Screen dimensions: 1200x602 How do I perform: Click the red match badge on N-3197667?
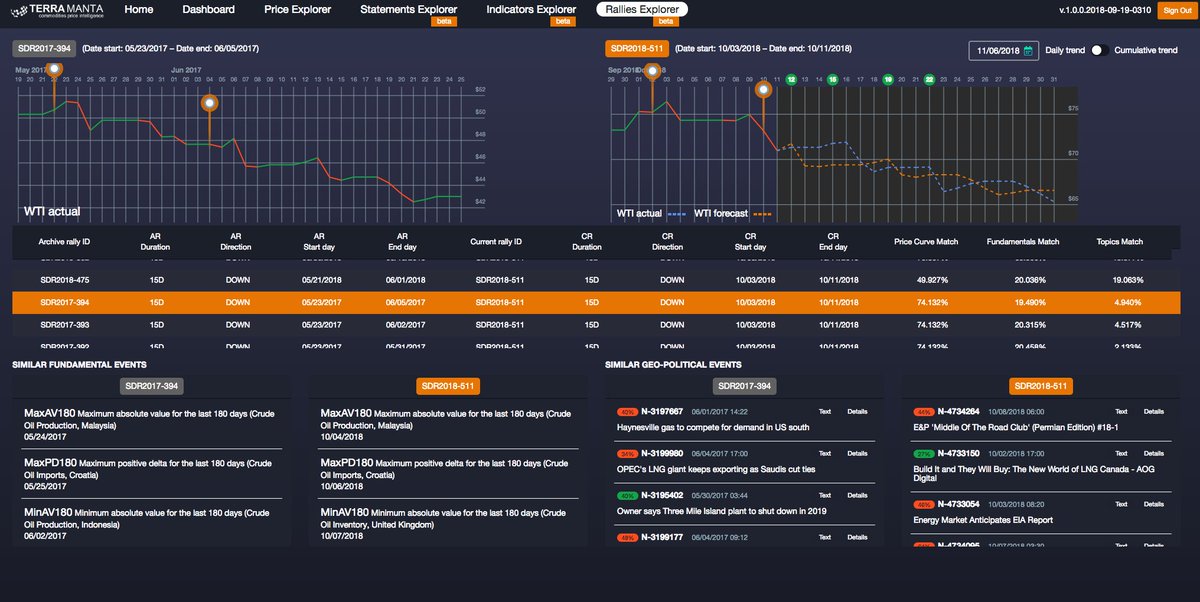click(628, 412)
